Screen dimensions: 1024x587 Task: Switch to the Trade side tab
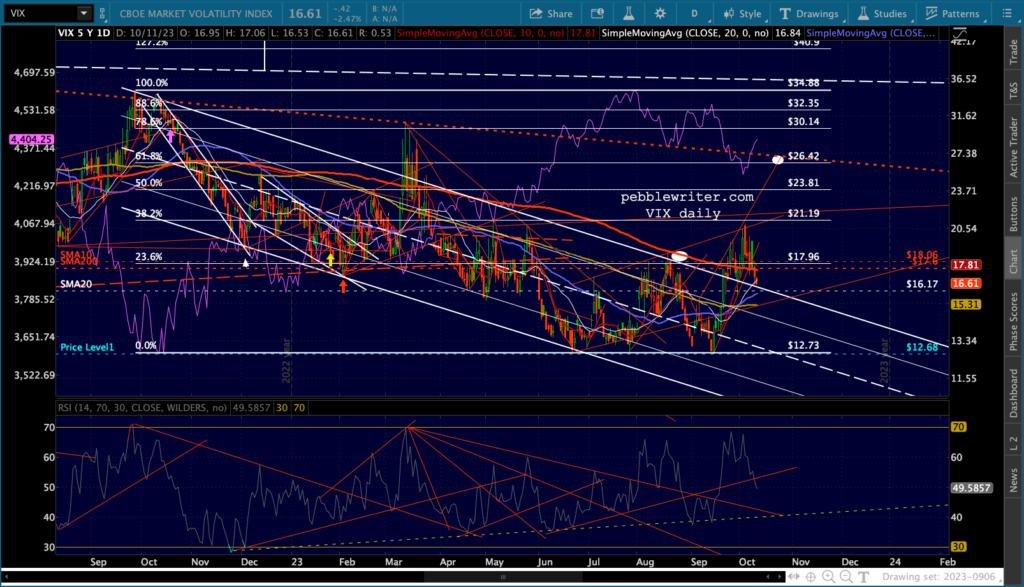(x=1011, y=48)
